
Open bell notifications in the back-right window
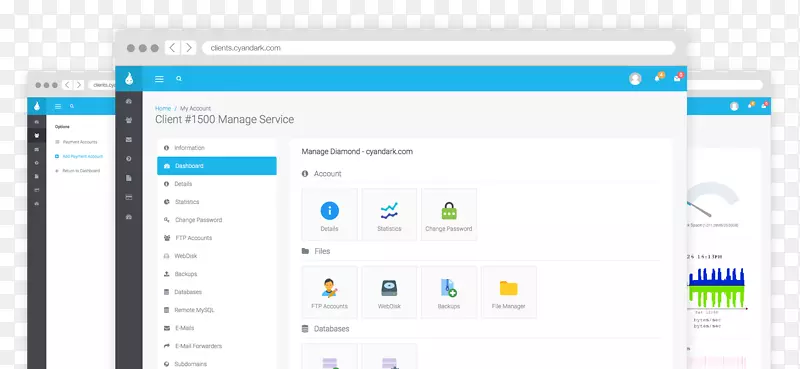tap(750, 105)
